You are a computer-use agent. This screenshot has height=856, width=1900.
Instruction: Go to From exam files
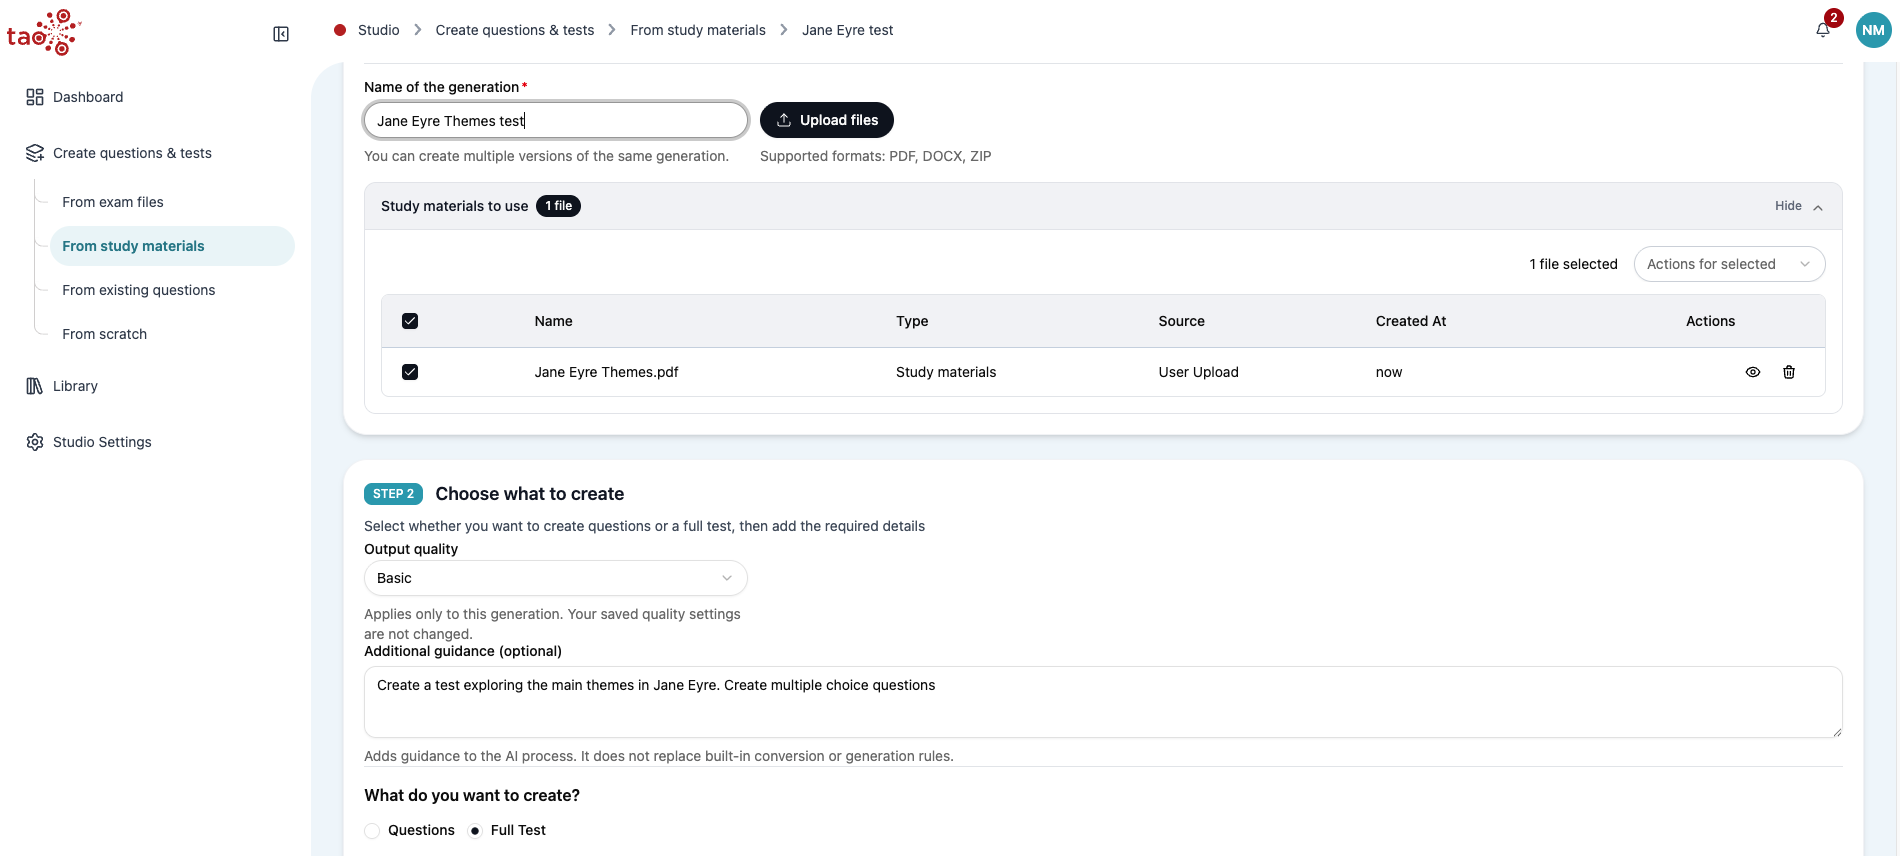(x=113, y=202)
